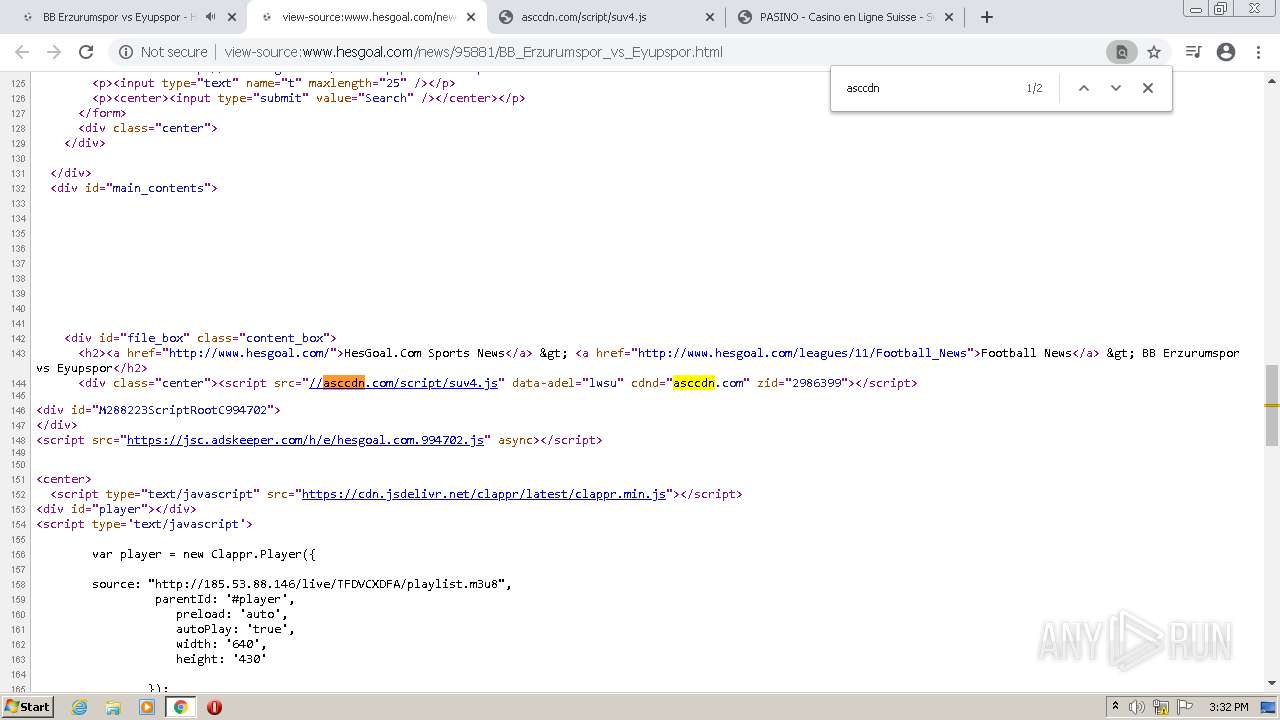Bookmark this page with the star icon
This screenshot has width=1280, height=720.
click(1154, 52)
